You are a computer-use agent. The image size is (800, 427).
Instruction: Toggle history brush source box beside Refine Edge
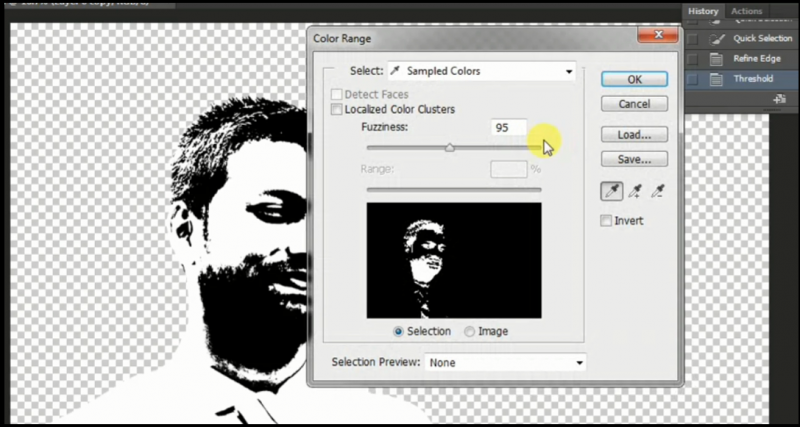(692, 59)
